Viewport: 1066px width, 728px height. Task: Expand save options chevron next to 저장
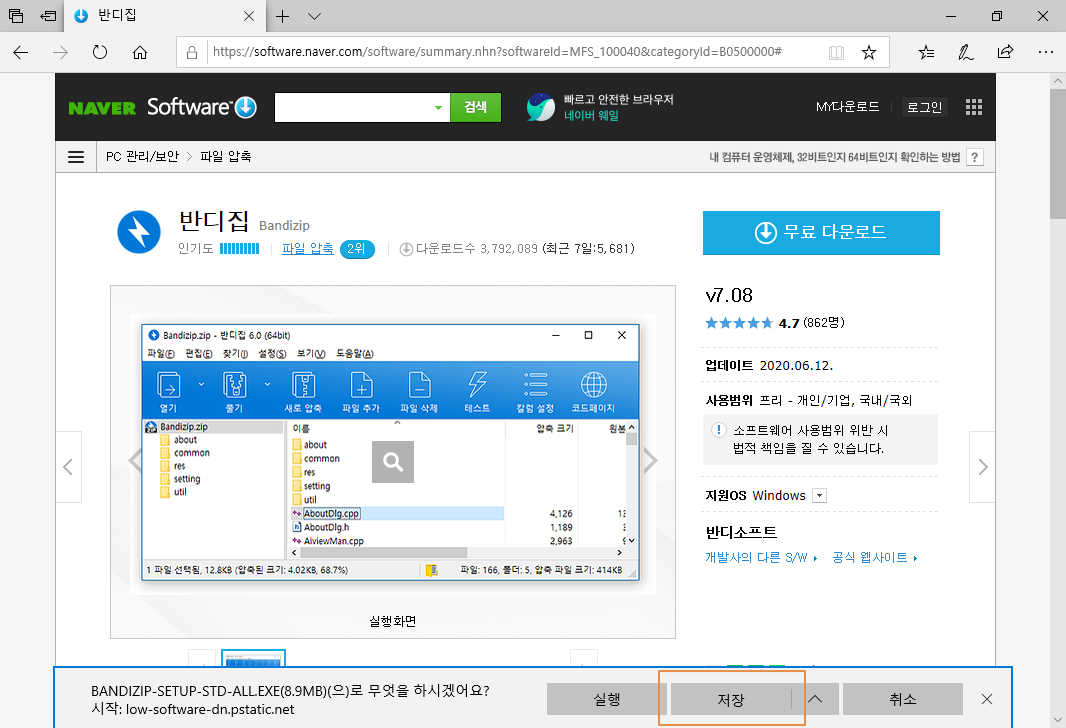[815, 699]
